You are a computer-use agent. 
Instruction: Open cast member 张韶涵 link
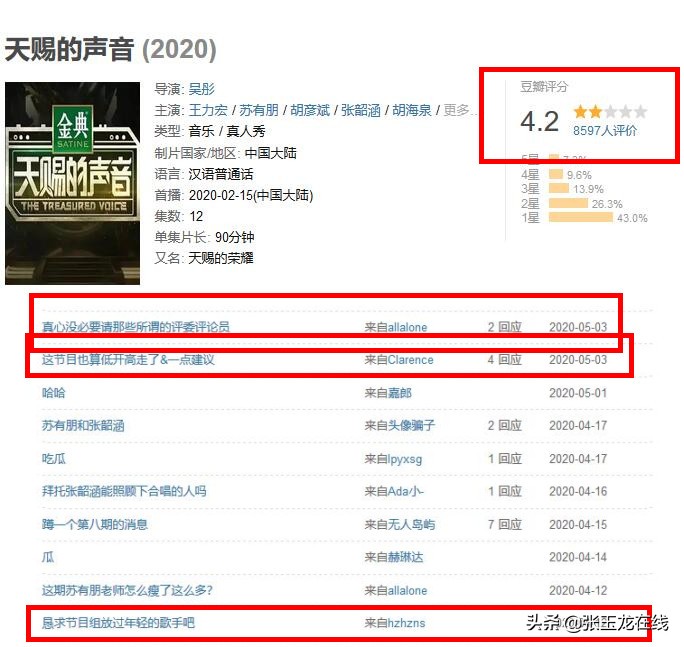pyautogui.click(x=361, y=110)
